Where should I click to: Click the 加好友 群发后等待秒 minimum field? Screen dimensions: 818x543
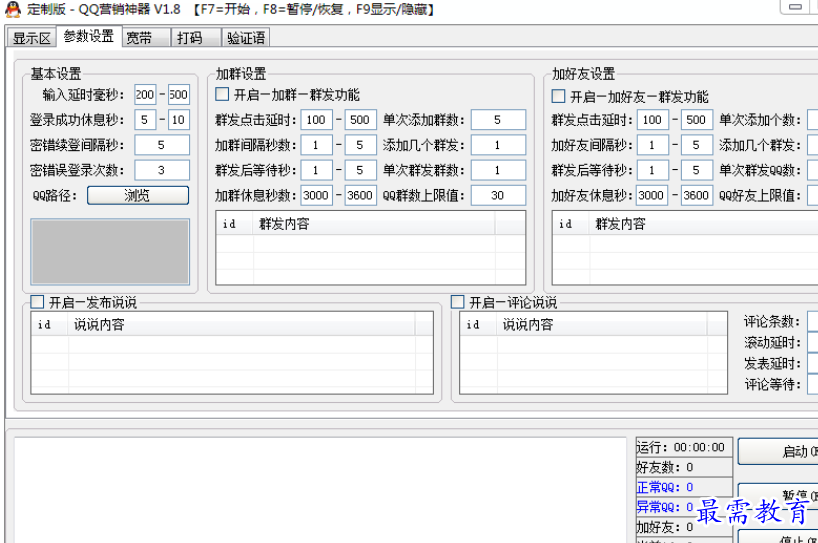[652, 170]
